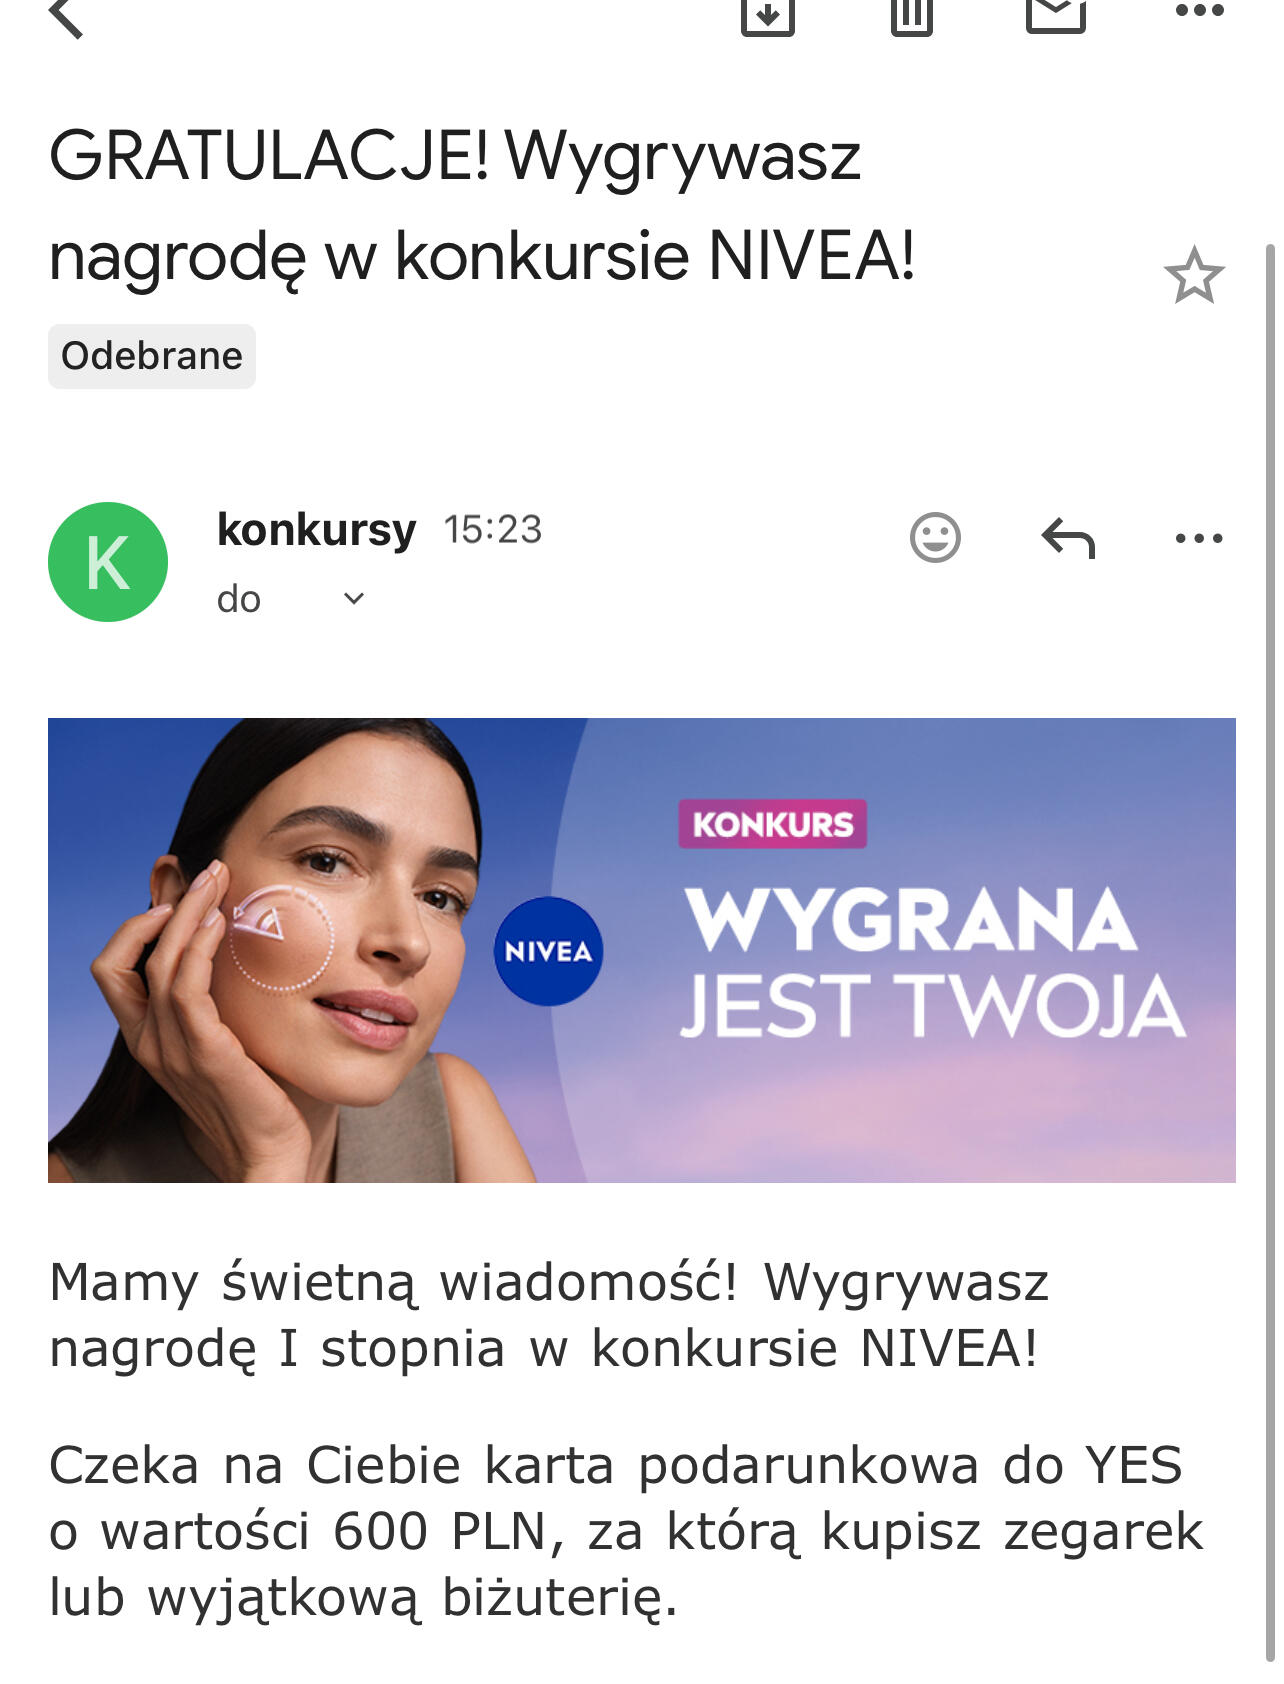Screen dimensions: 1284x1684
Task: Tap the email subject GRATULACJE heading
Action: [x=482, y=206]
